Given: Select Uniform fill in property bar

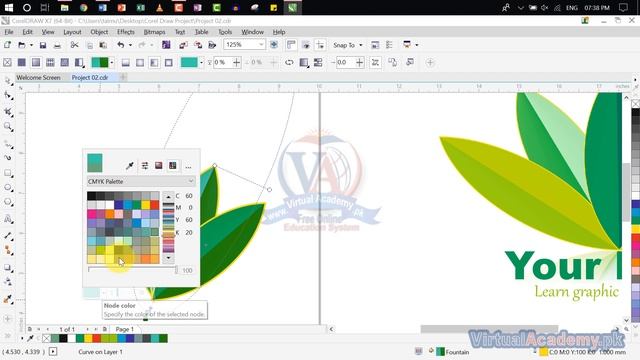Looking at the screenshot, I should pos(22,62).
